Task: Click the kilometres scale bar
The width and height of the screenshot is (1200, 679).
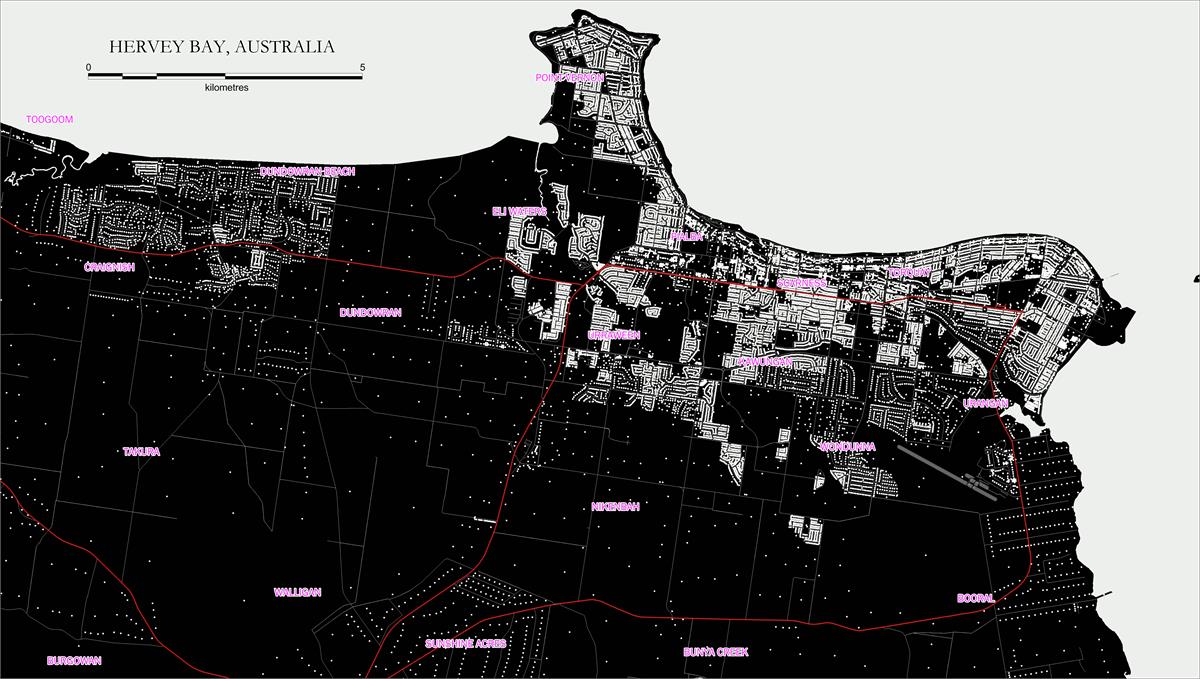Action: click(x=226, y=75)
